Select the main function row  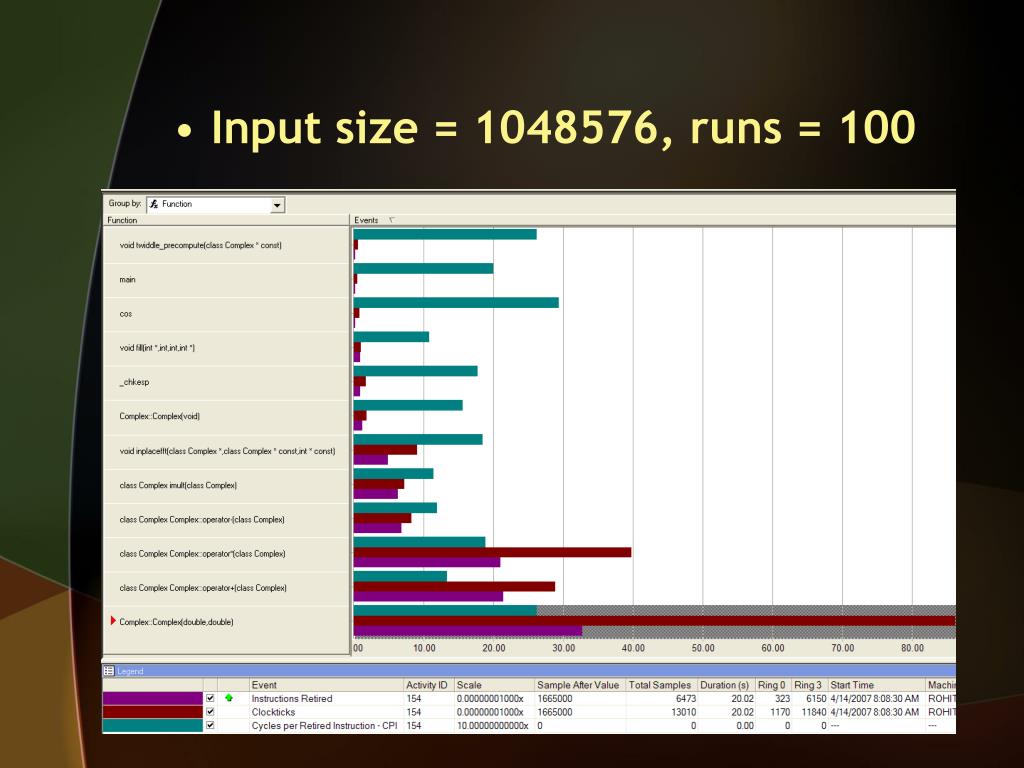tap(227, 280)
